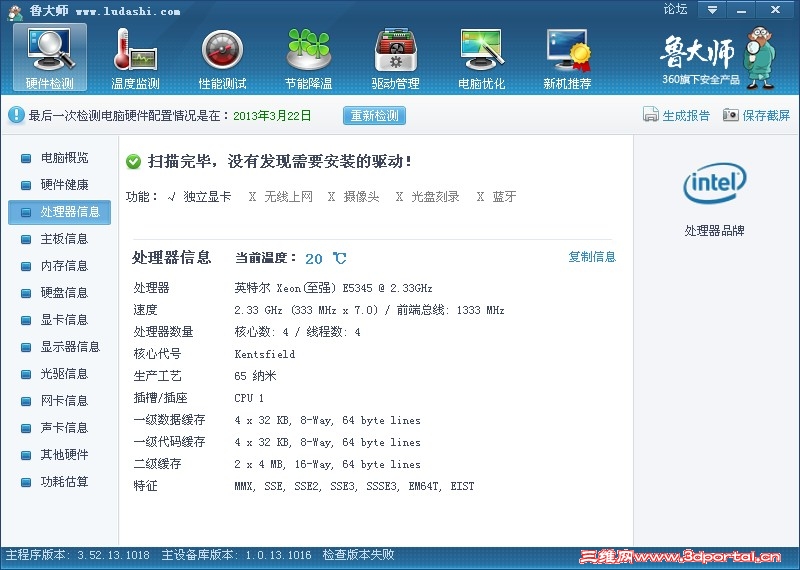The width and height of the screenshot is (800, 570).
Task: Open the 新机推荐 new PC recommendations
Action: (567, 58)
